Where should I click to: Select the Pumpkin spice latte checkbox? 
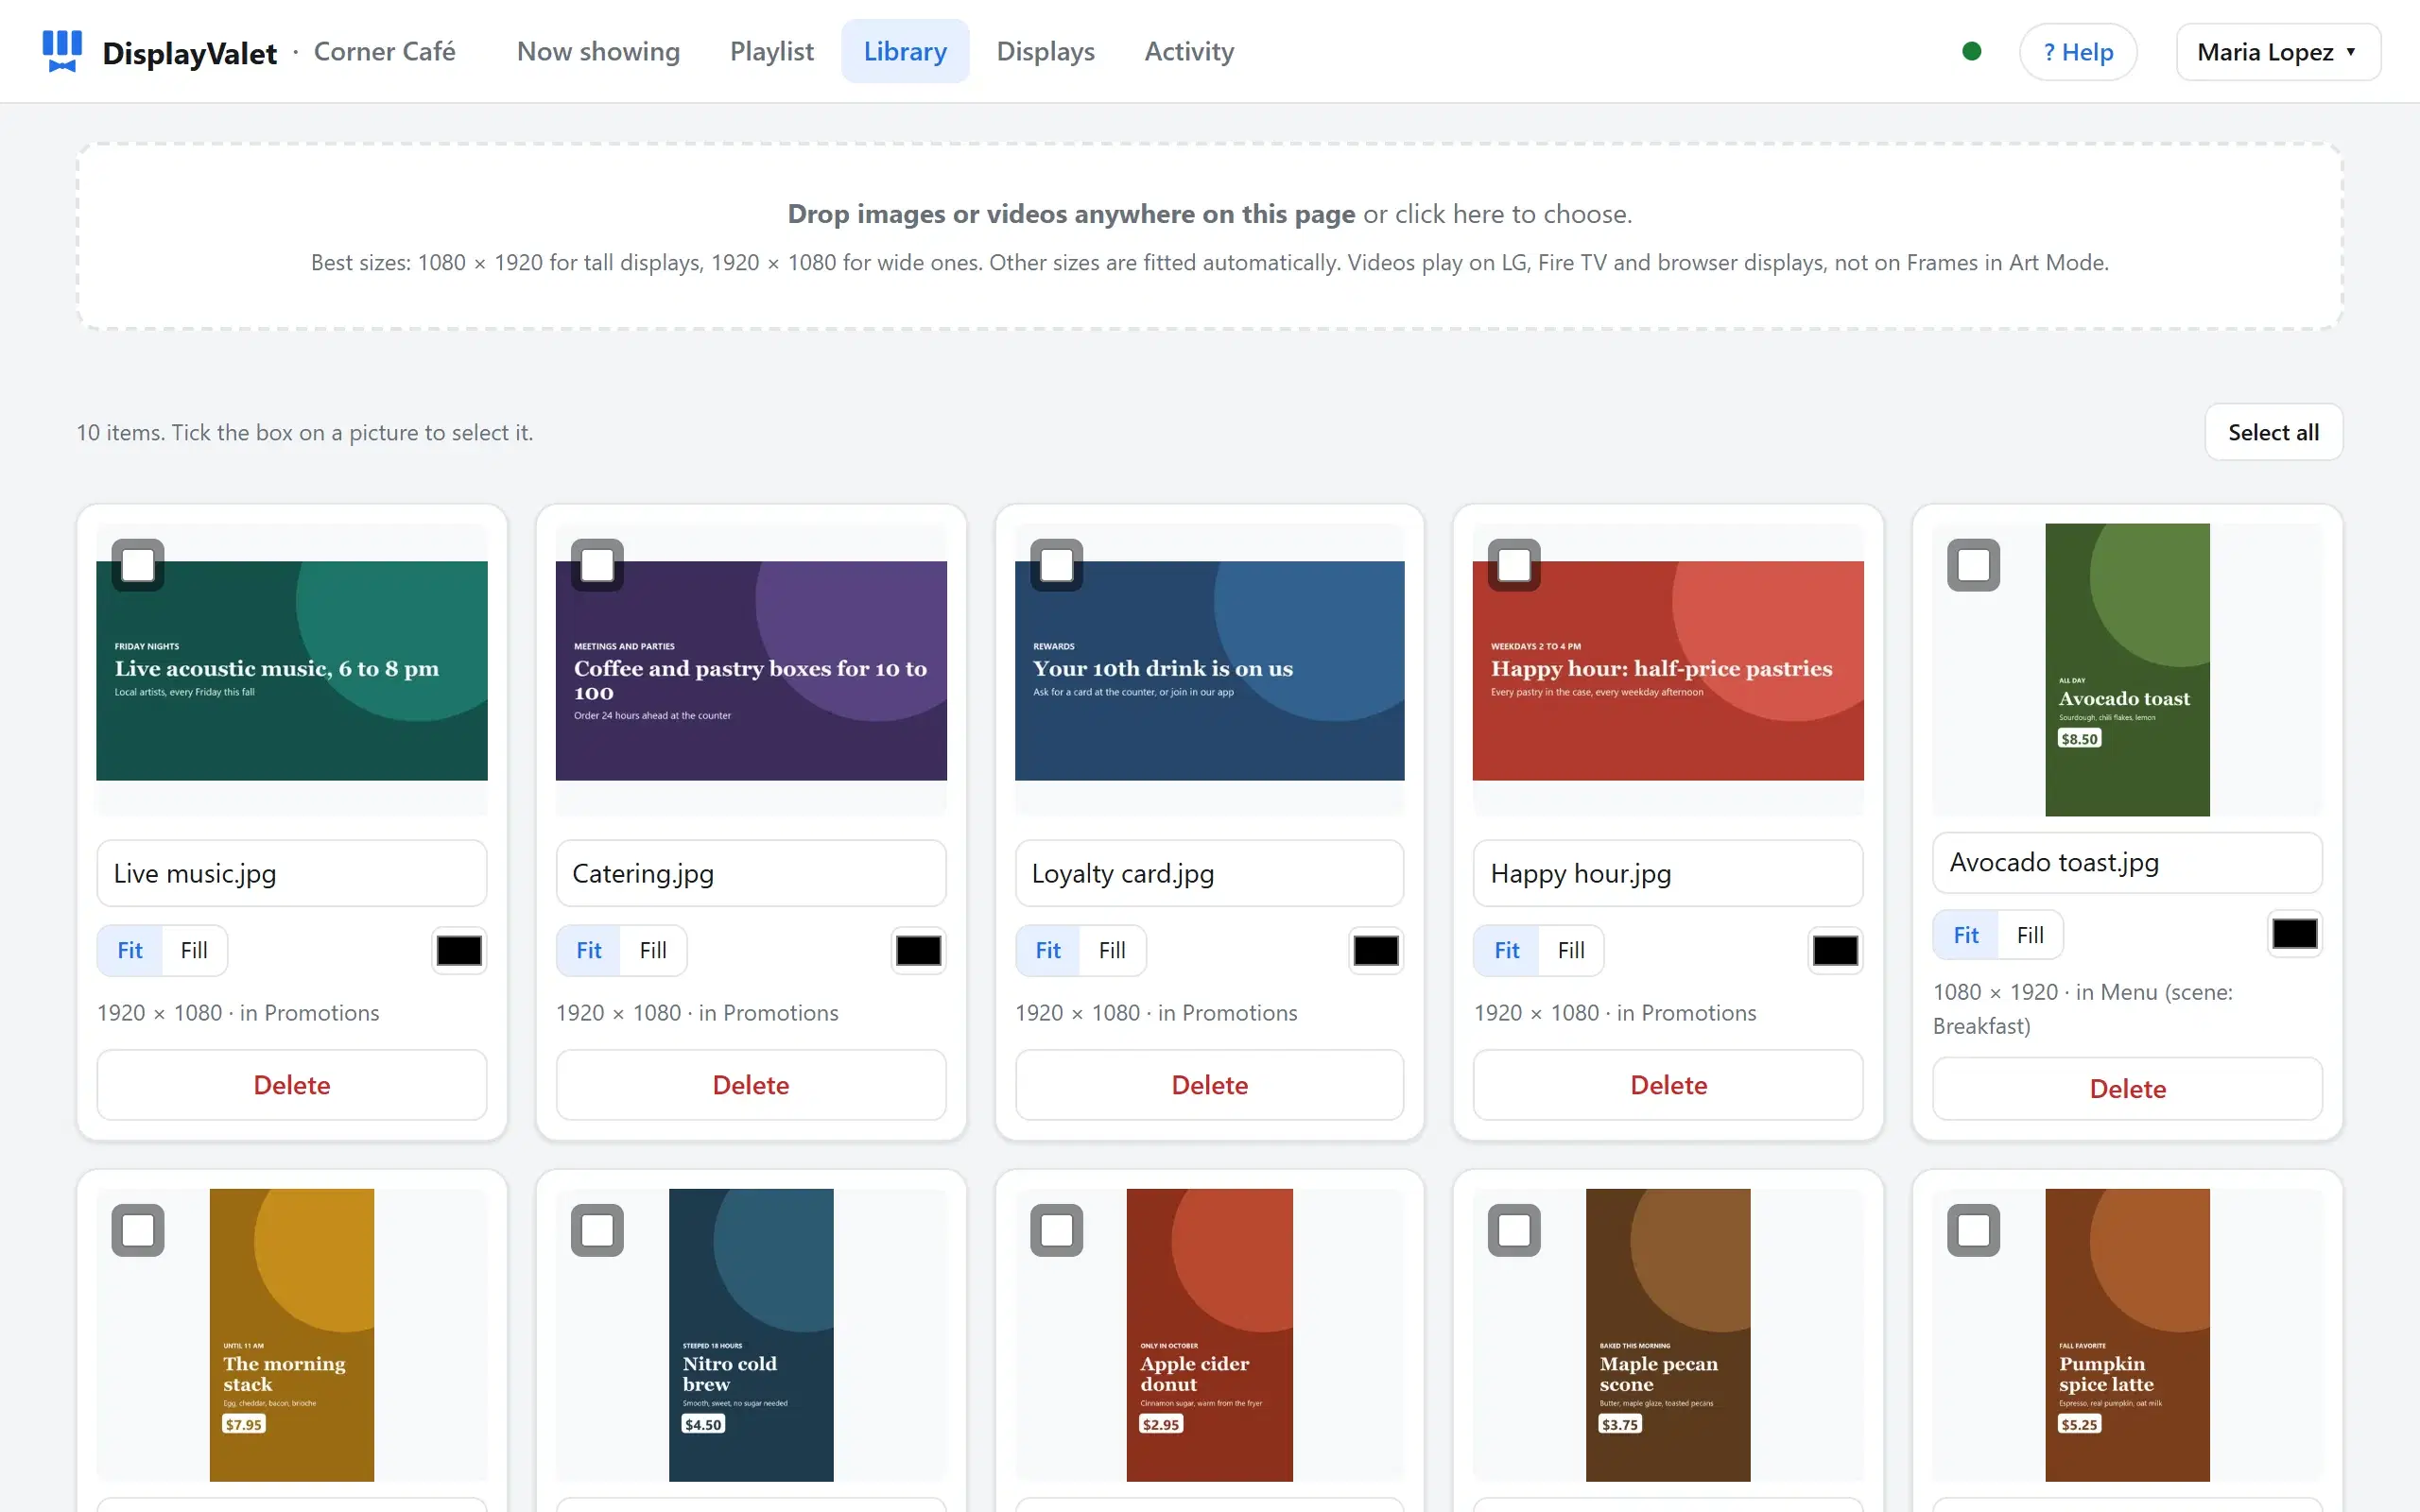point(1973,1230)
